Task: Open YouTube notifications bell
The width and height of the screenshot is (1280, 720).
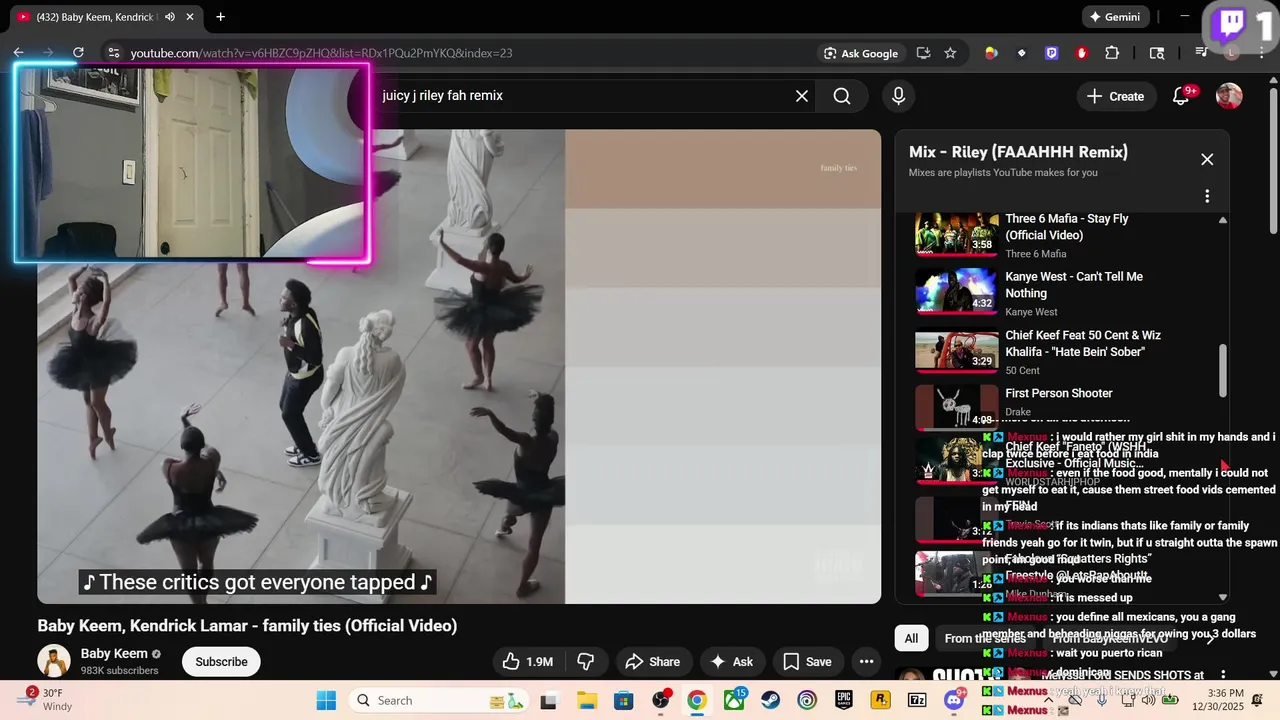Action: 1181,96
